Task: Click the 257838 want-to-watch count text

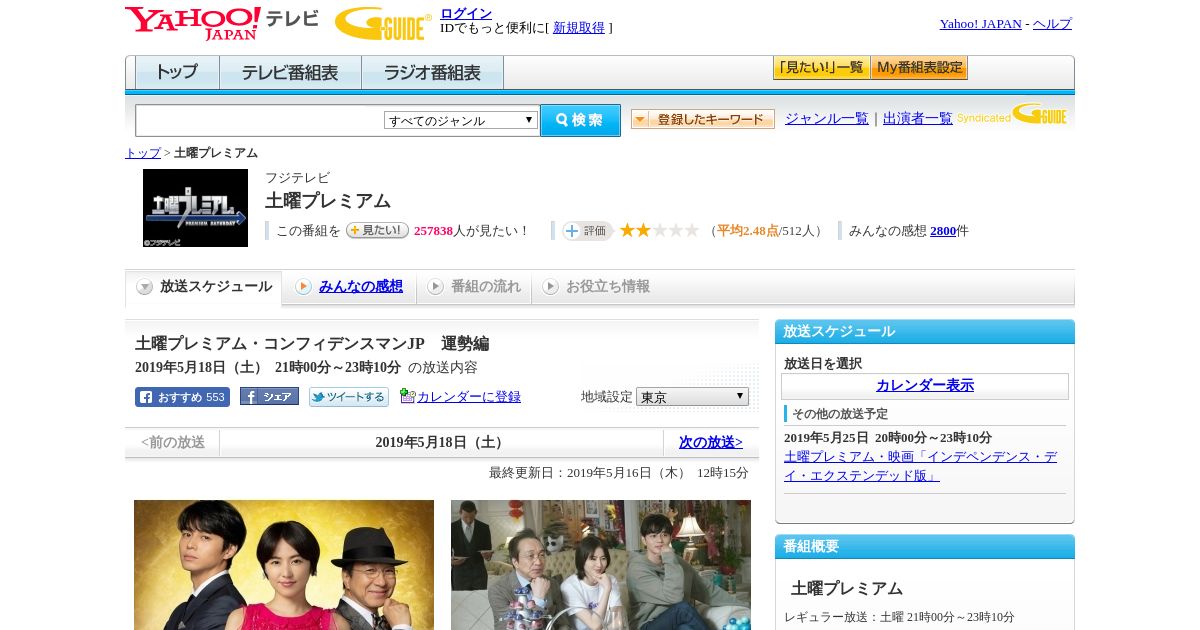Action: tap(433, 231)
